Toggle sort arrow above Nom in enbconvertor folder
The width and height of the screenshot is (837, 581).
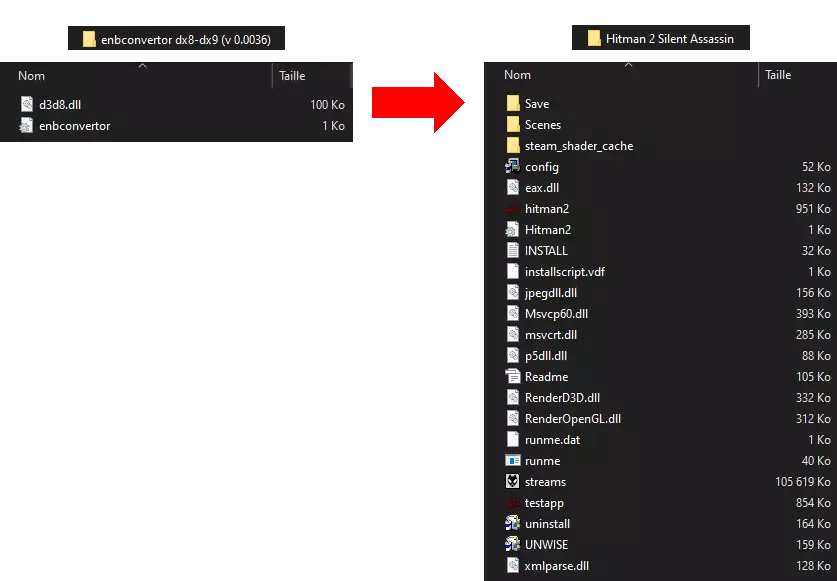click(143, 65)
